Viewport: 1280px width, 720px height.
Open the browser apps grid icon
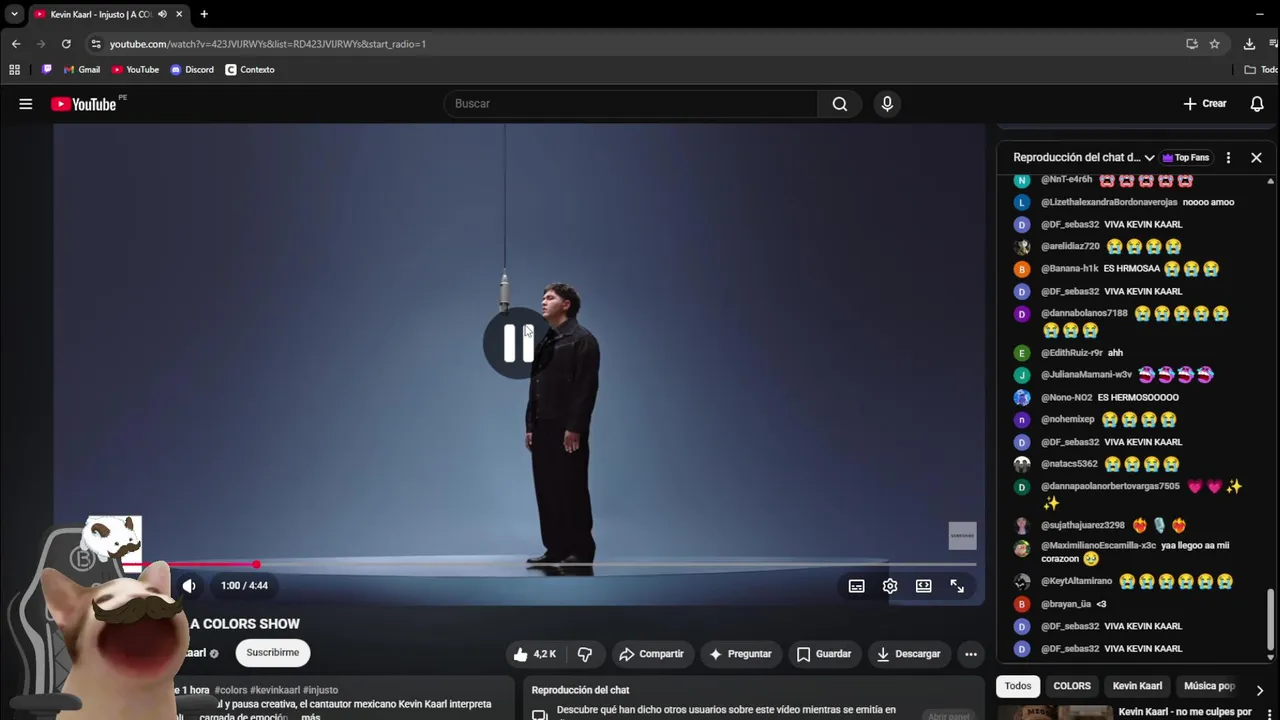(x=14, y=70)
